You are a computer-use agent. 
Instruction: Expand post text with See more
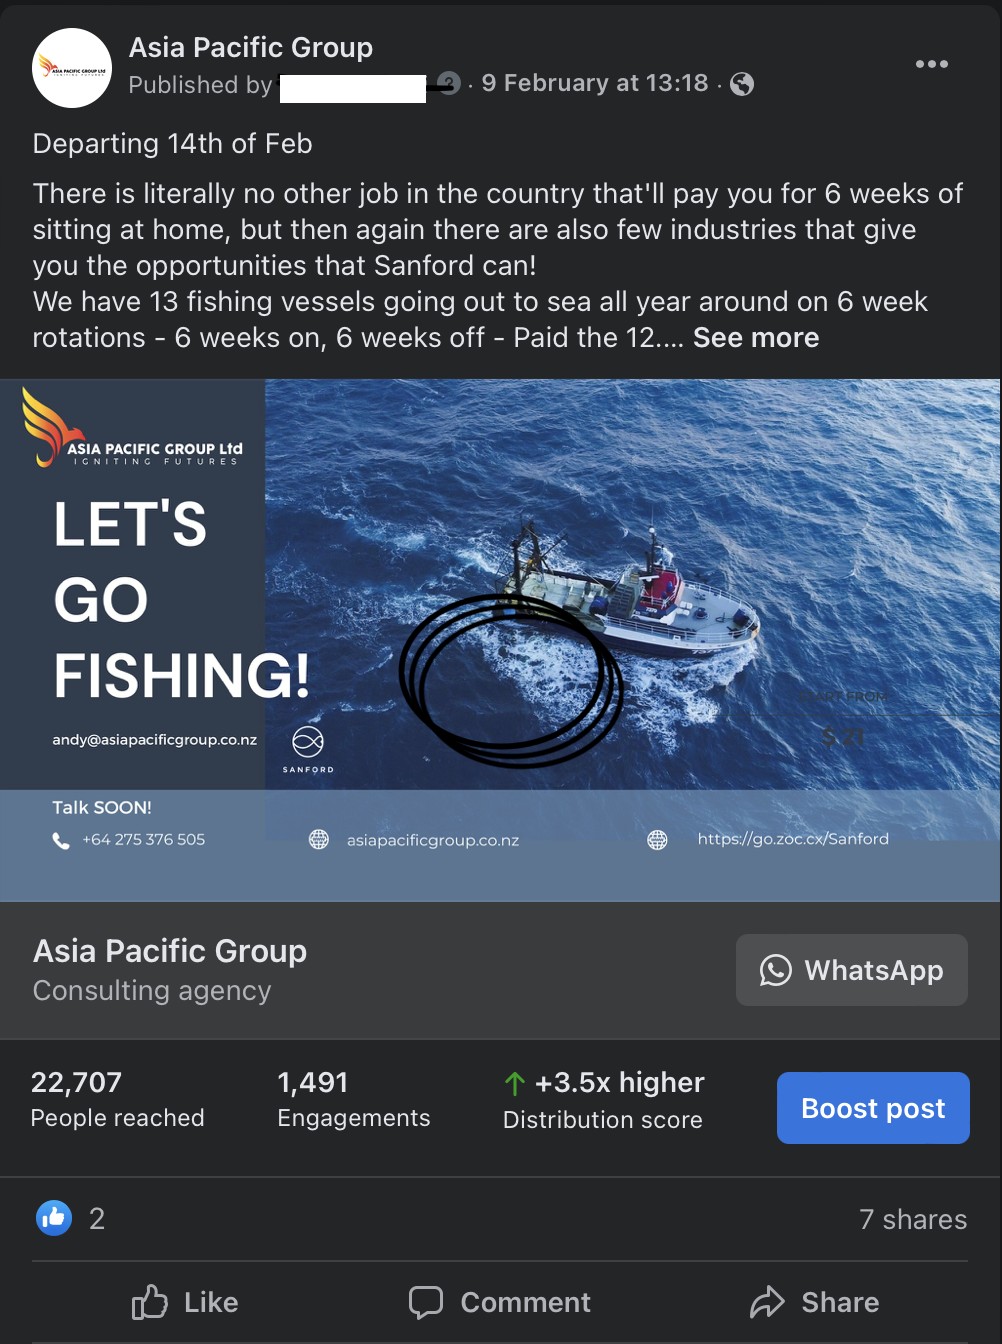pyautogui.click(x=756, y=338)
